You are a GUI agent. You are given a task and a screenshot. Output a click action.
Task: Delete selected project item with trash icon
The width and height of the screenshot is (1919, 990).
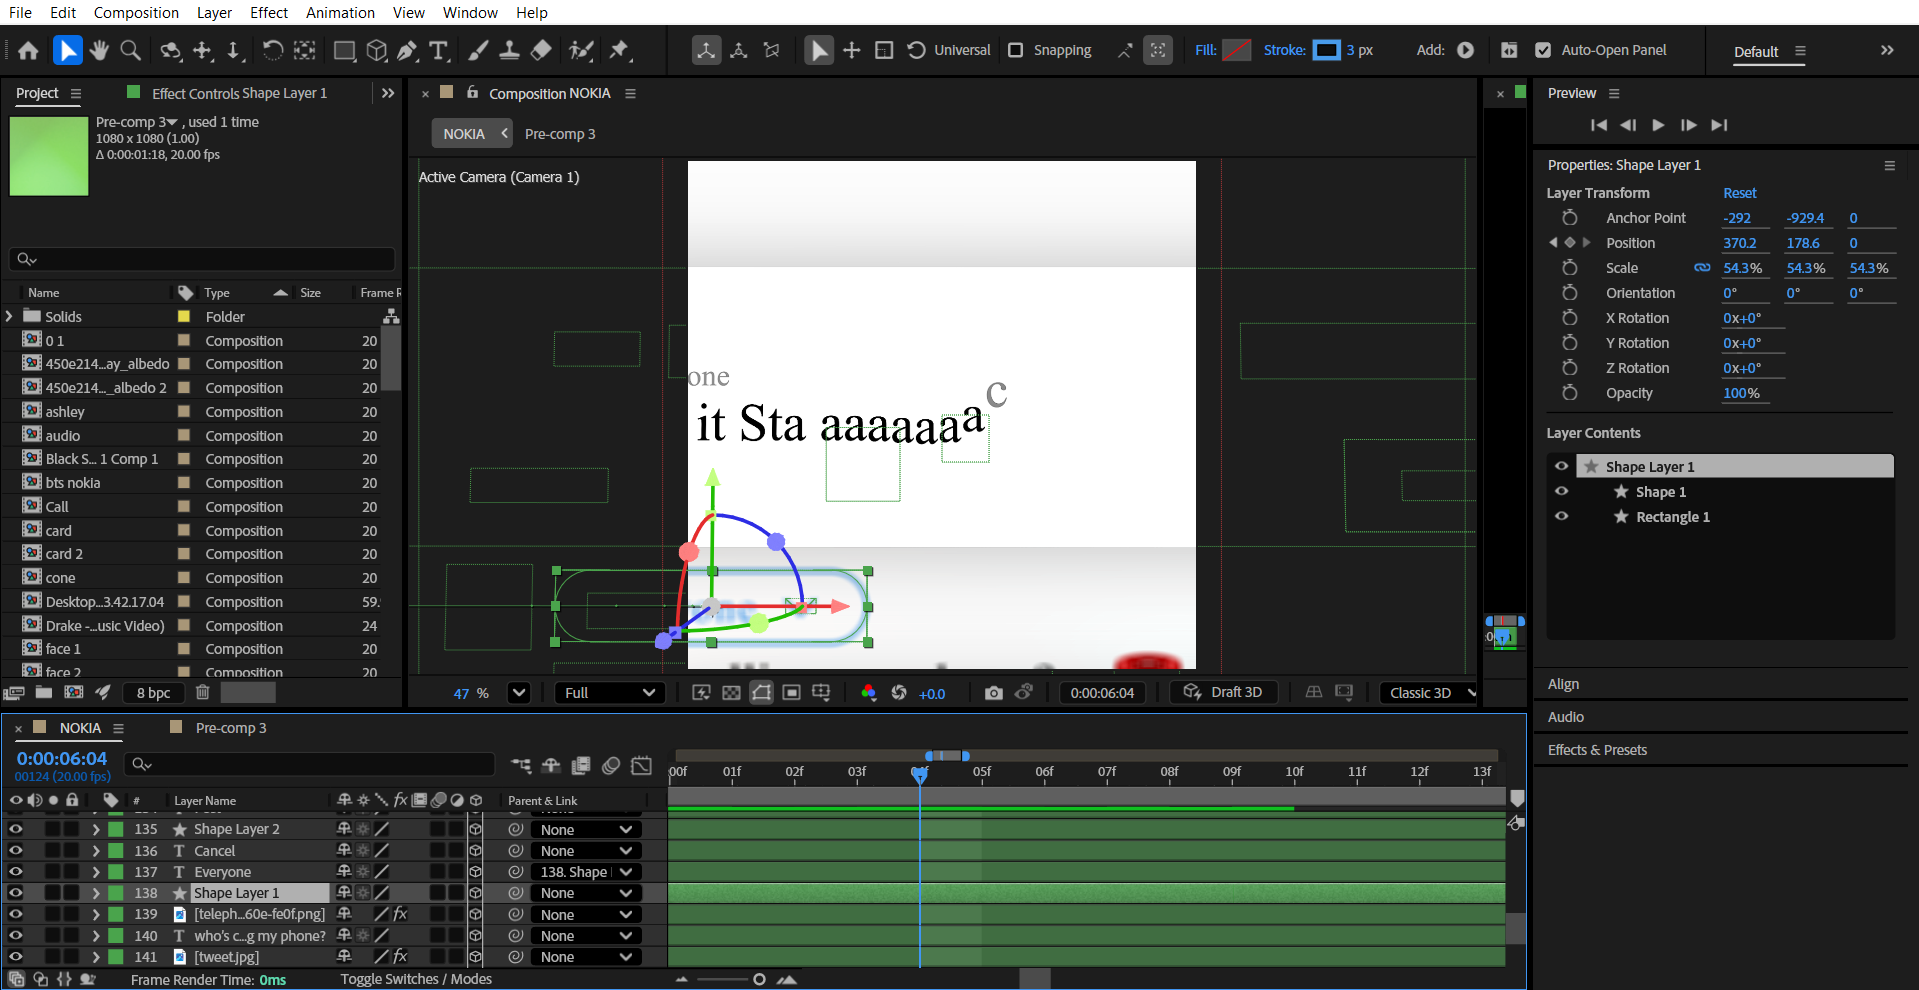[x=202, y=692]
